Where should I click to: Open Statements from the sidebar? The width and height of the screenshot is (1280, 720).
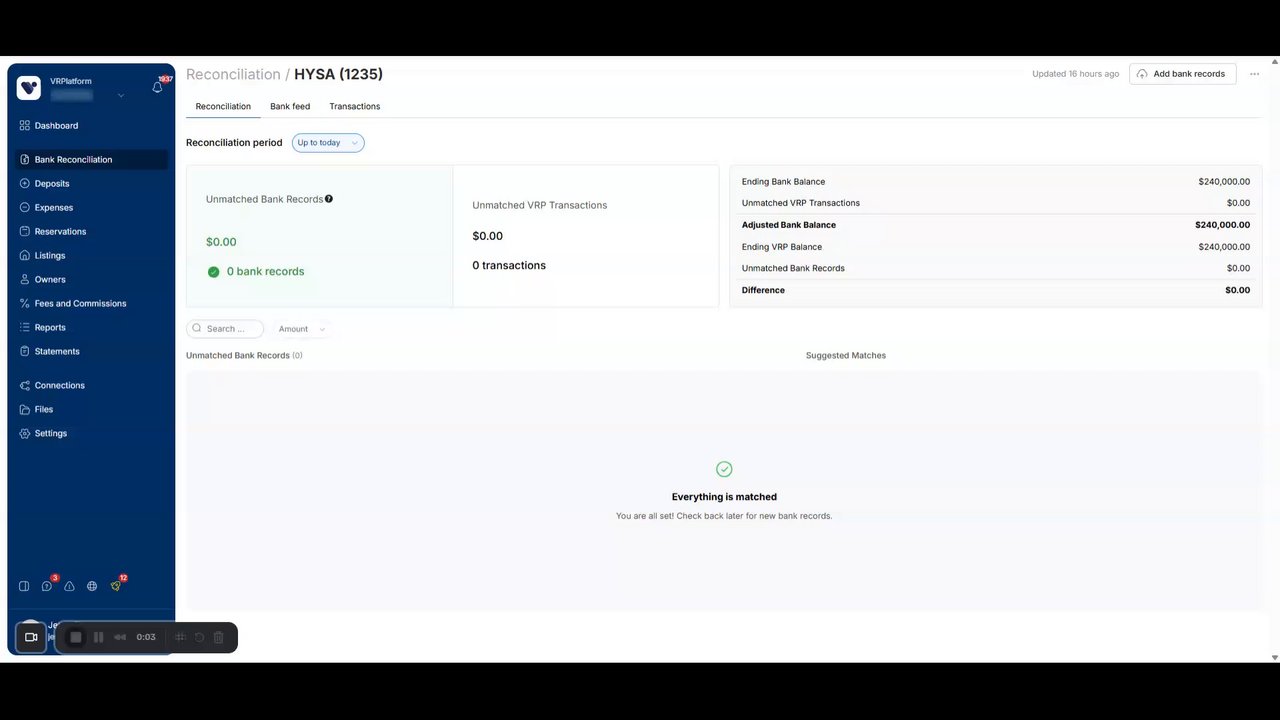pos(57,352)
